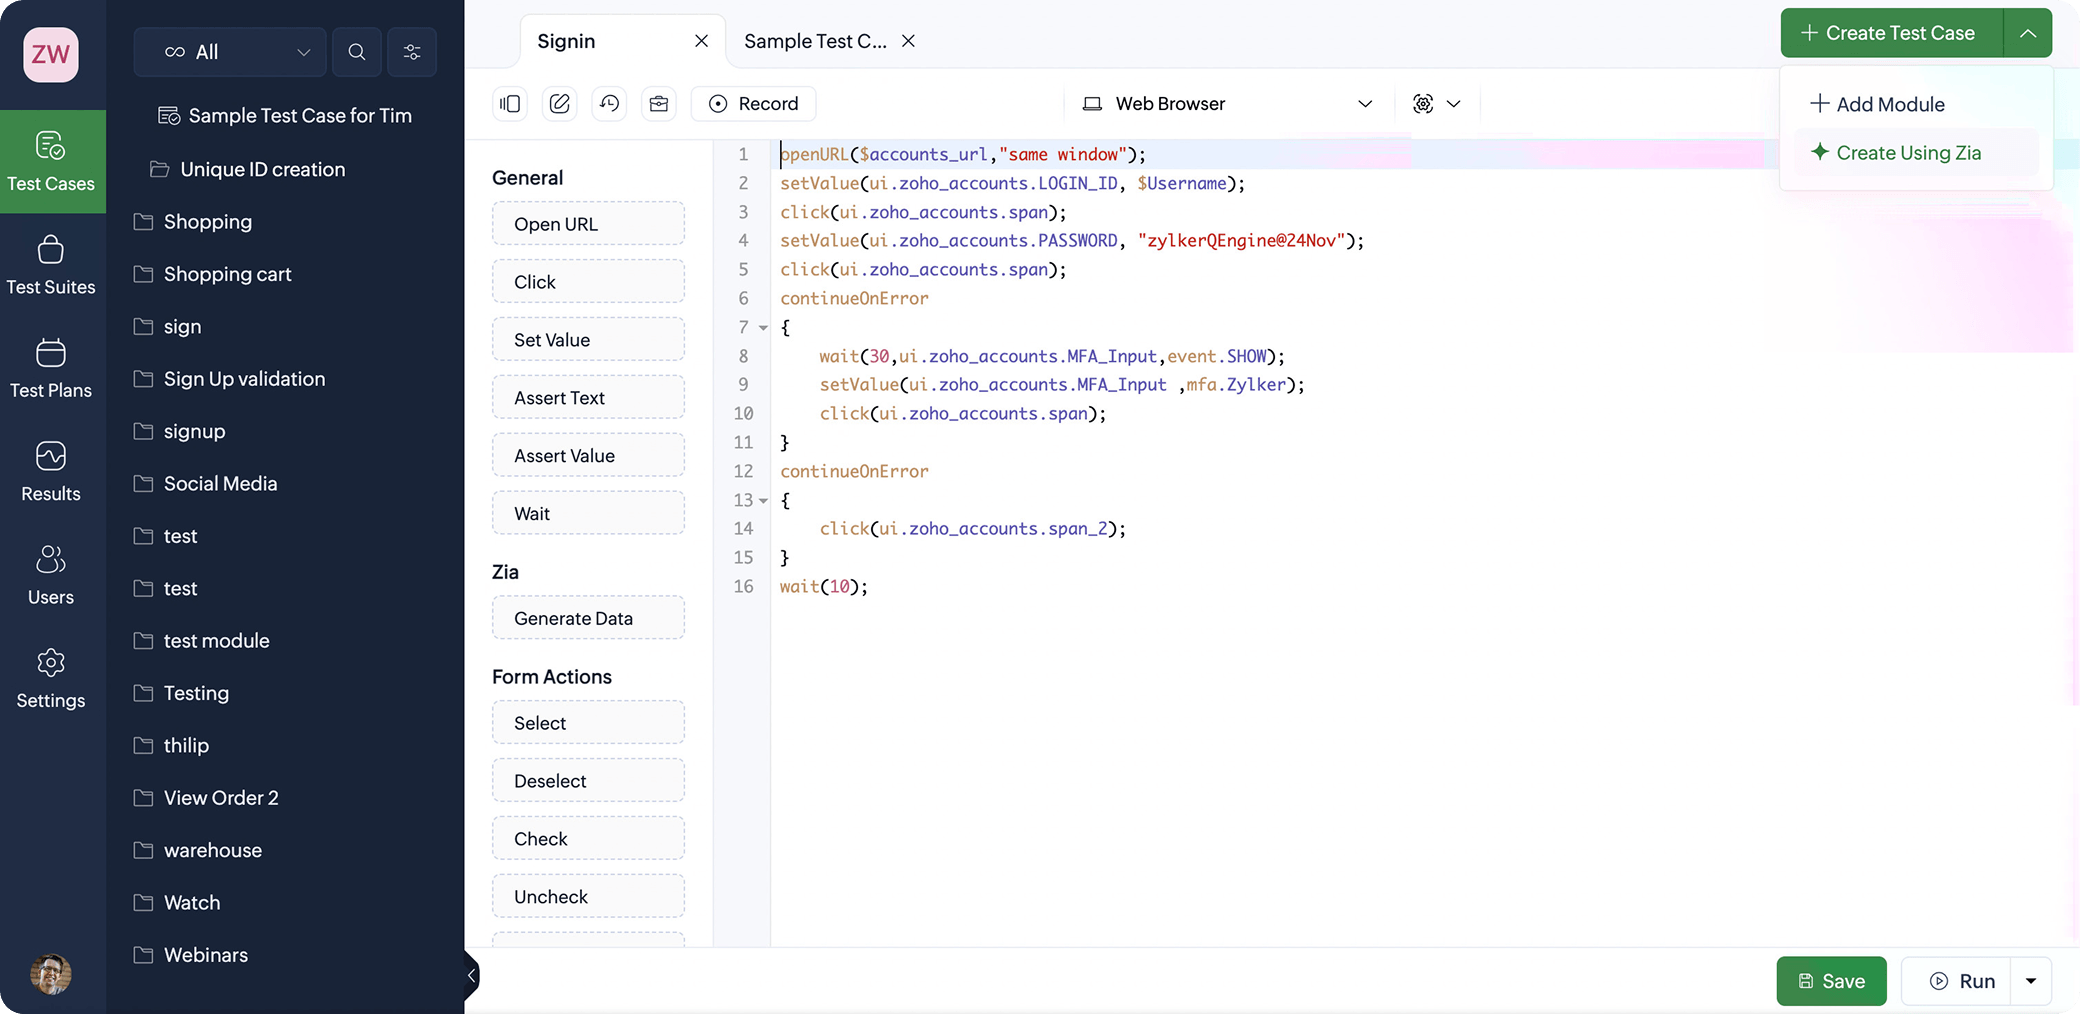Collapse the left navigation panel
The height and width of the screenshot is (1014, 2080).
[471, 976]
